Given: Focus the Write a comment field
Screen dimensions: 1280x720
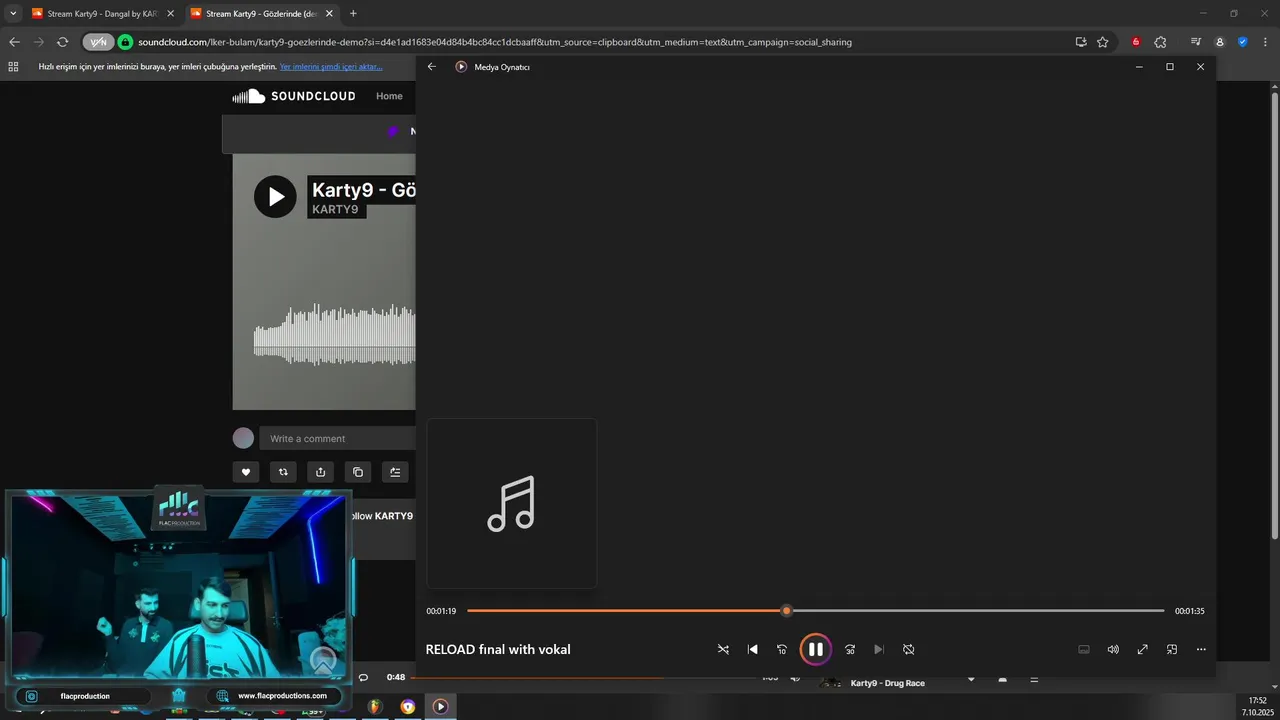Looking at the screenshot, I should point(338,438).
